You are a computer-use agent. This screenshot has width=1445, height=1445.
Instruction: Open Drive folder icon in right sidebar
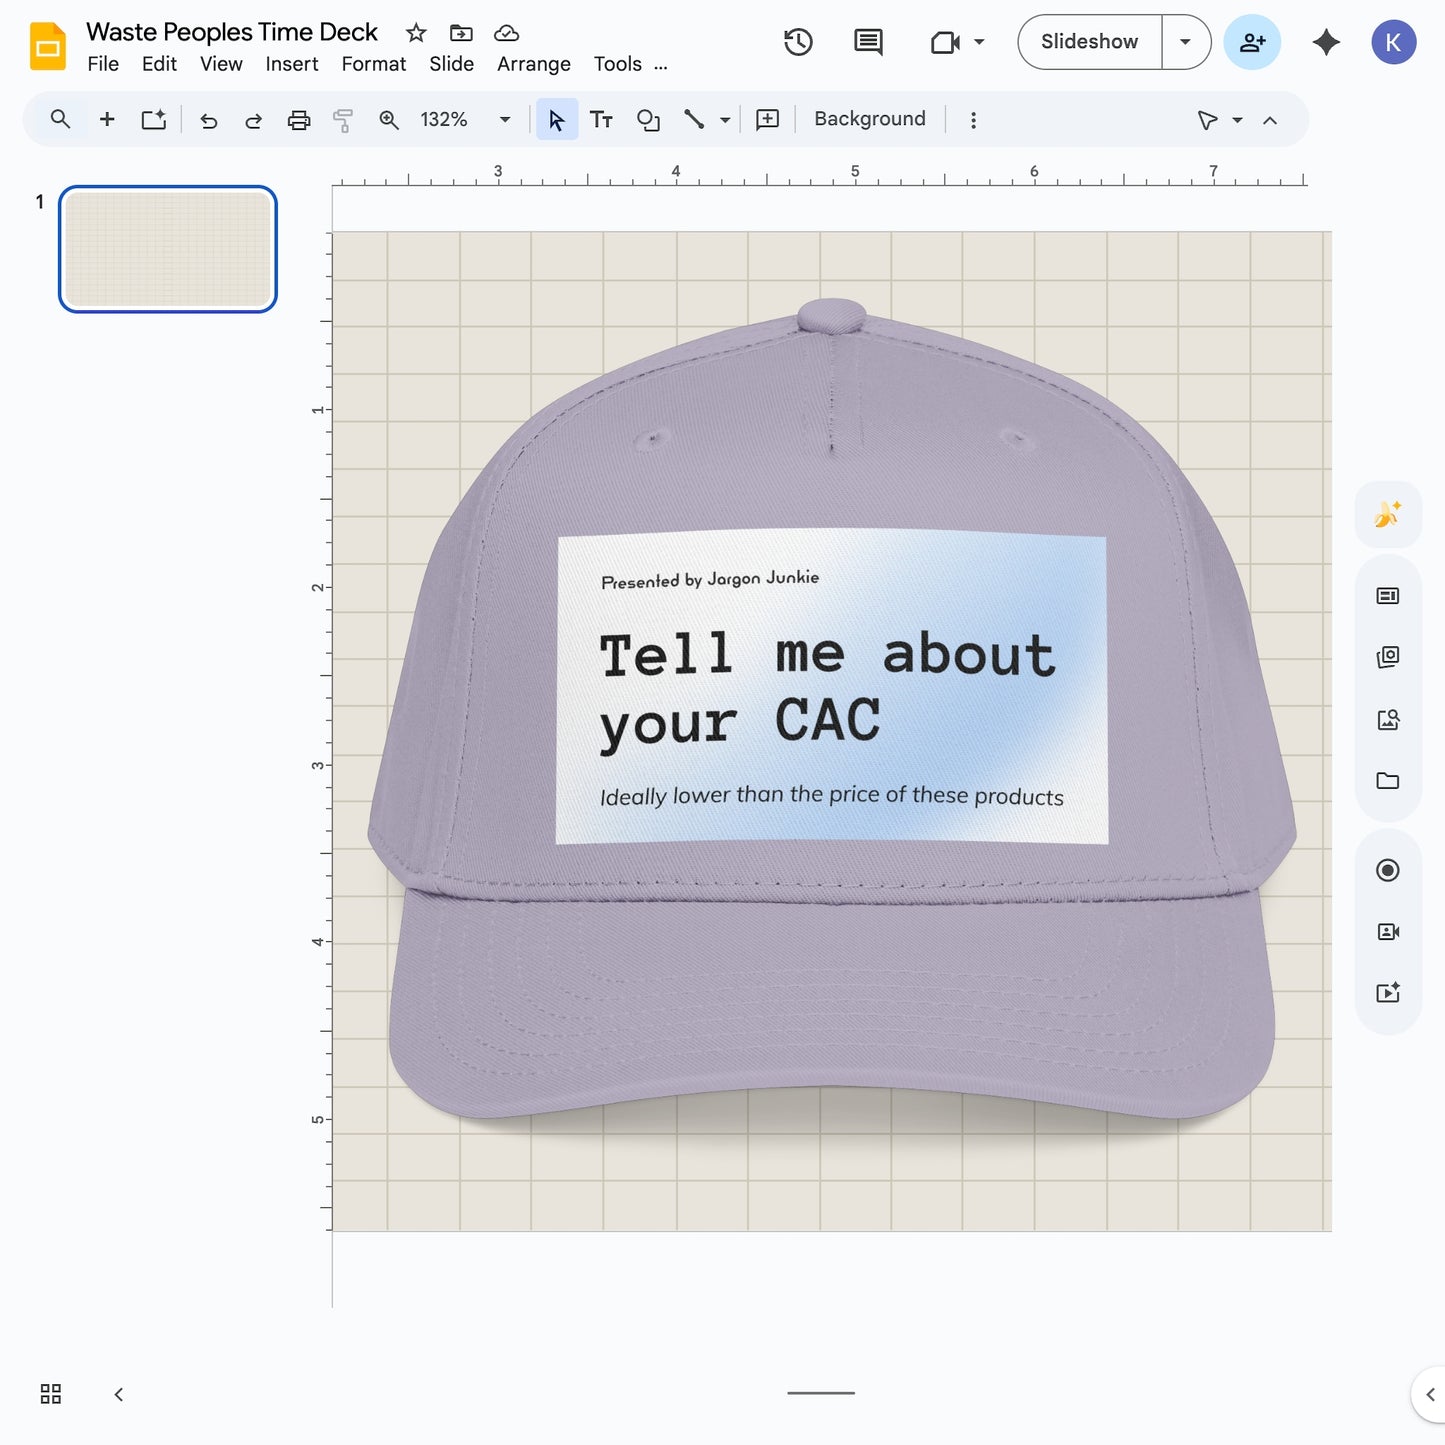[1388, 781]
